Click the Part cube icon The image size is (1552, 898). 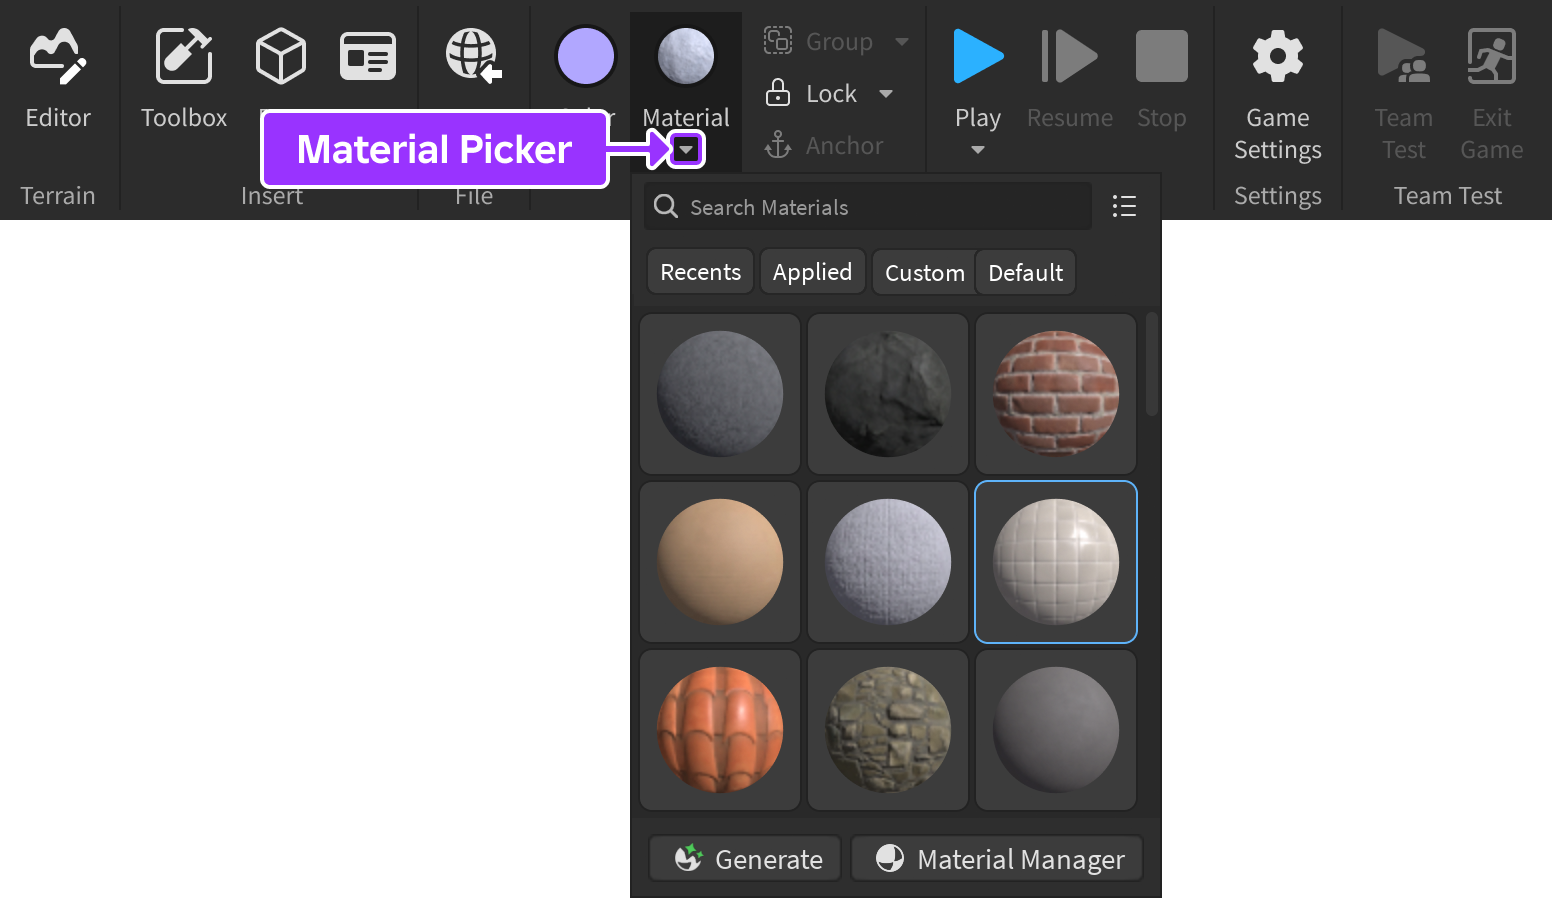tap(280, 56)
